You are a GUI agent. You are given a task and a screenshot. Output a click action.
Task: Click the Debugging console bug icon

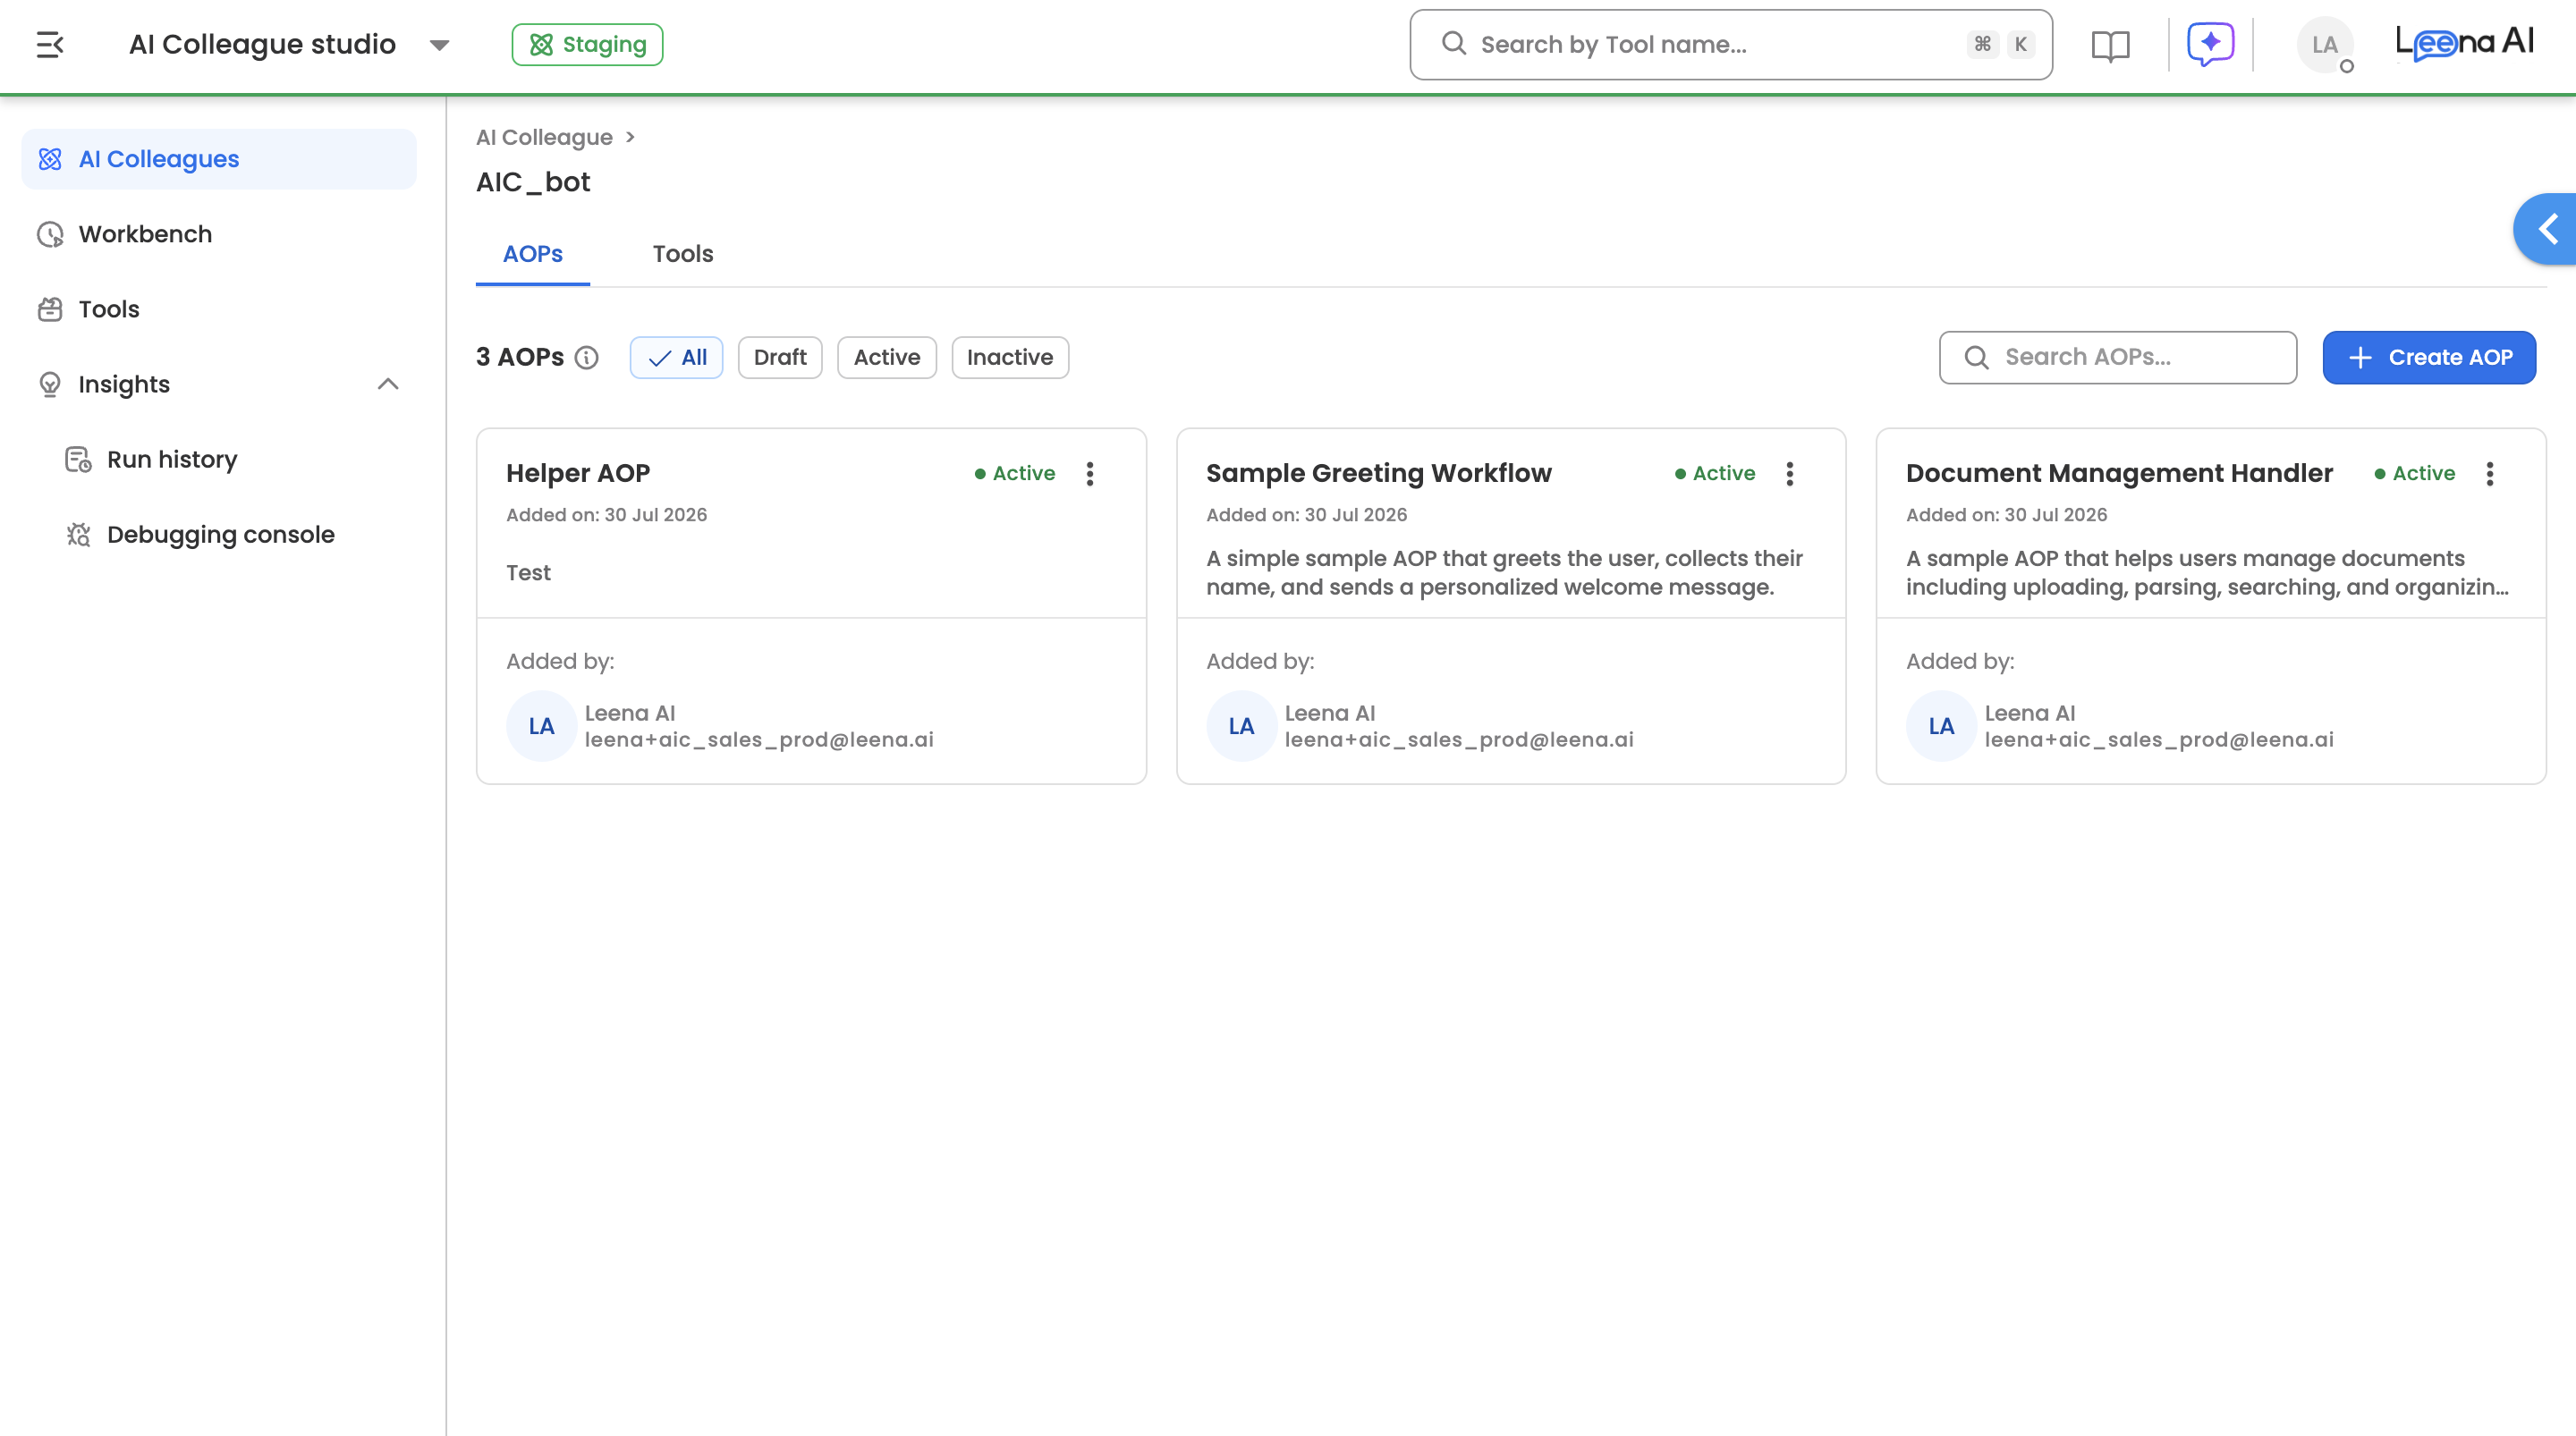(78, 534)
